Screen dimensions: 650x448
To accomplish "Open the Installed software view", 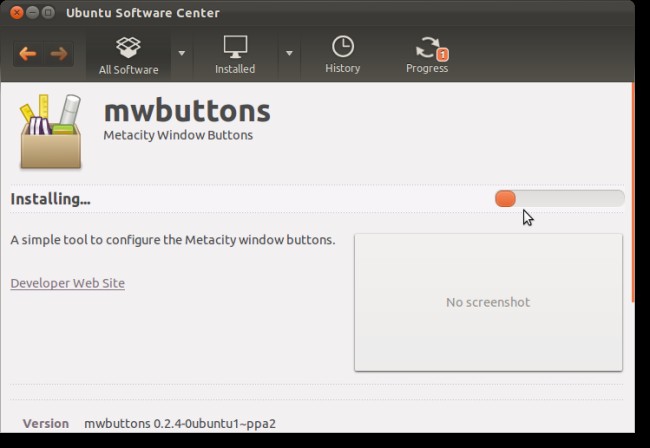I will pyautogui.click(x=235, y=56).
